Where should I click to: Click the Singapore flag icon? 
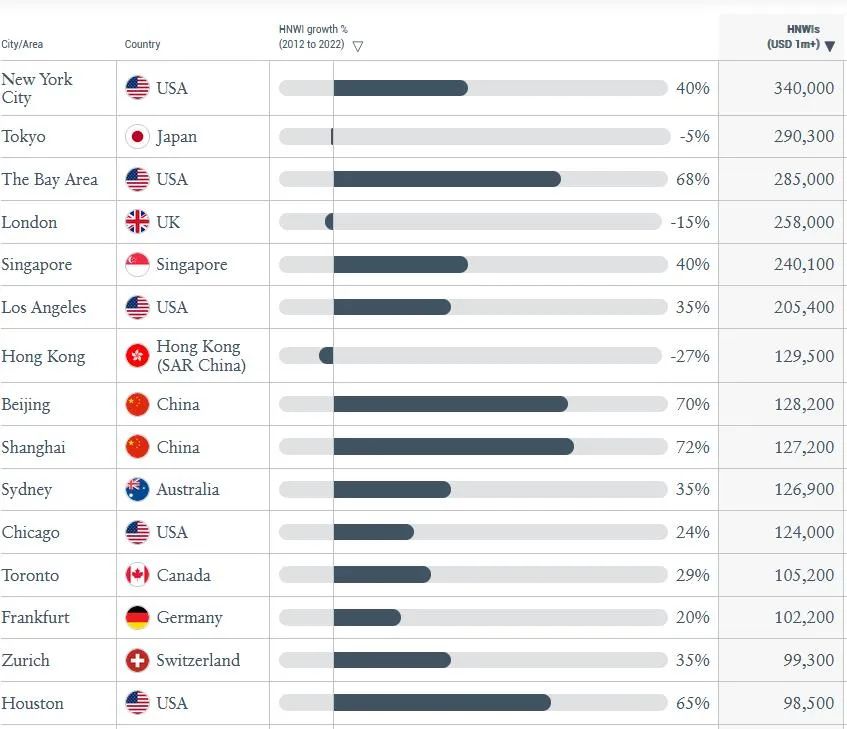pyautogui.click(x=137, y=265)
